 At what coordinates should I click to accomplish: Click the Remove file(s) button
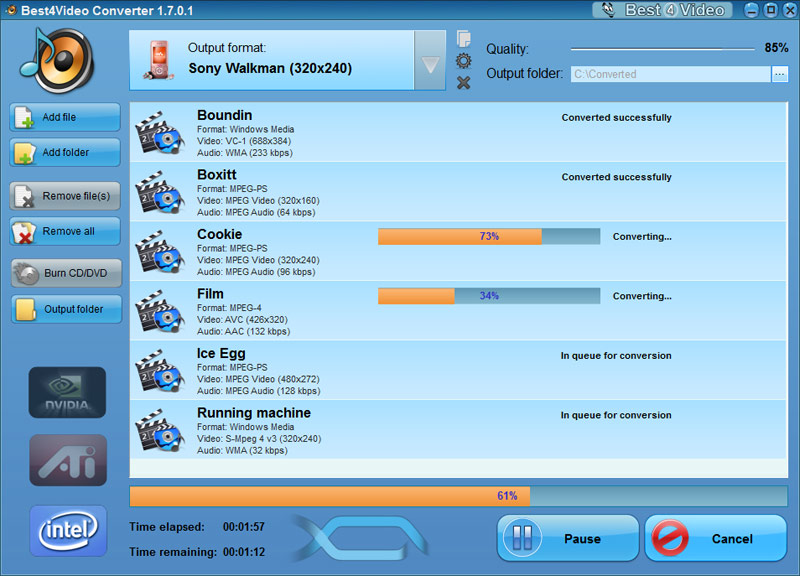[65, 196]
